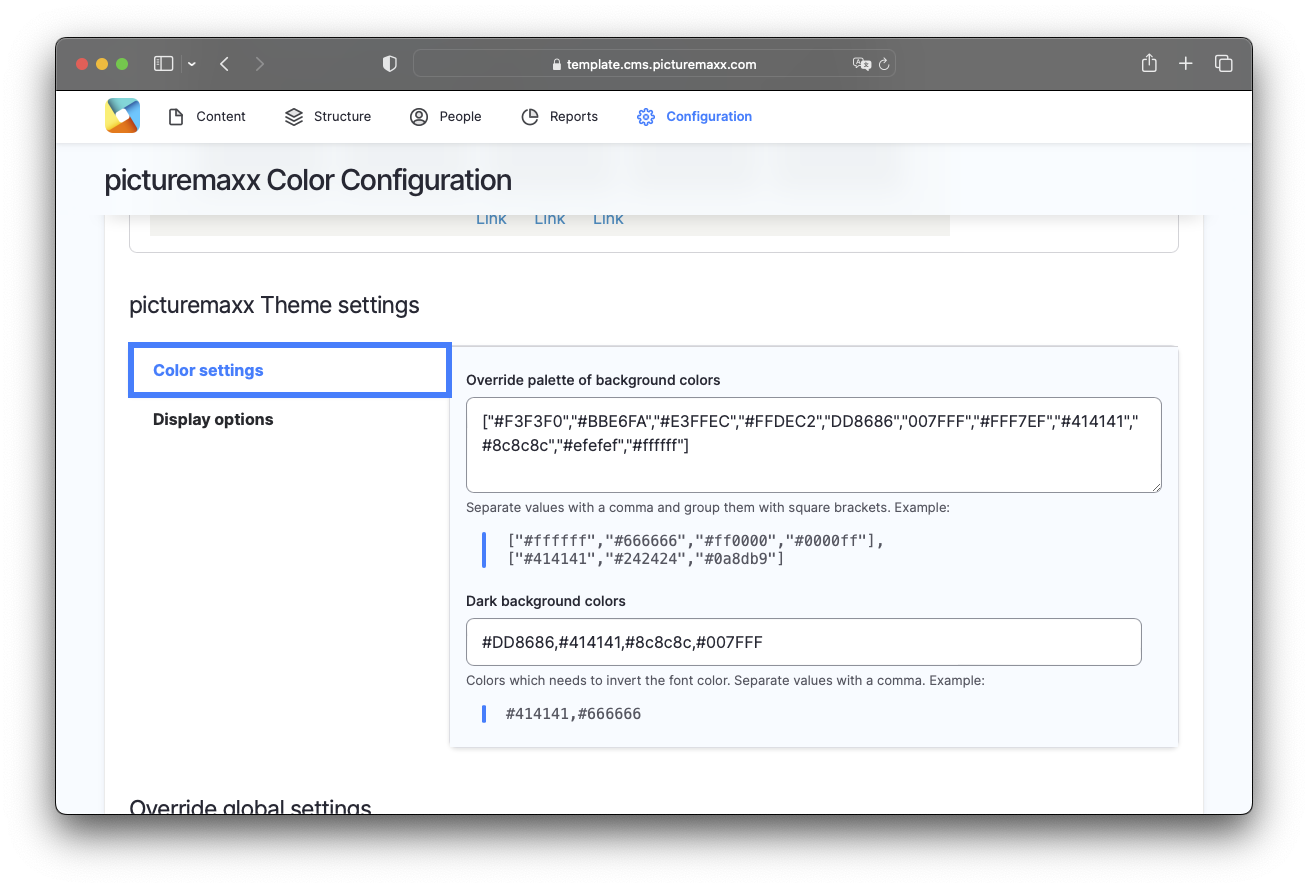The width and height of the screenshot is (1308, 888).
Task: Click the green full-screen window button
Action: 122,64
